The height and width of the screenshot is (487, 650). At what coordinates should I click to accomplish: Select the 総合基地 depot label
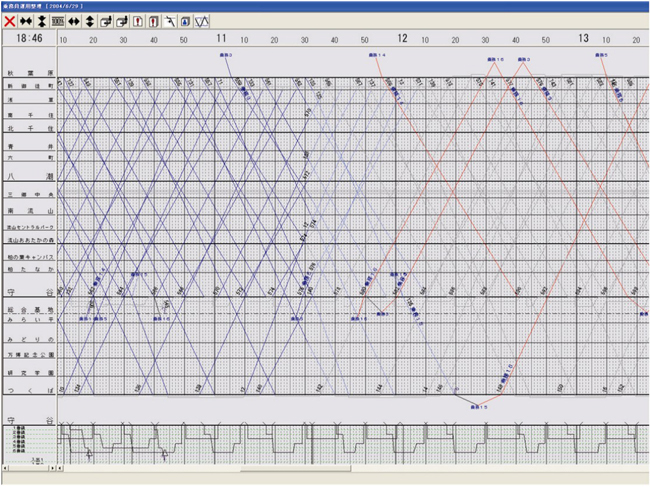[x=30, y=310]
